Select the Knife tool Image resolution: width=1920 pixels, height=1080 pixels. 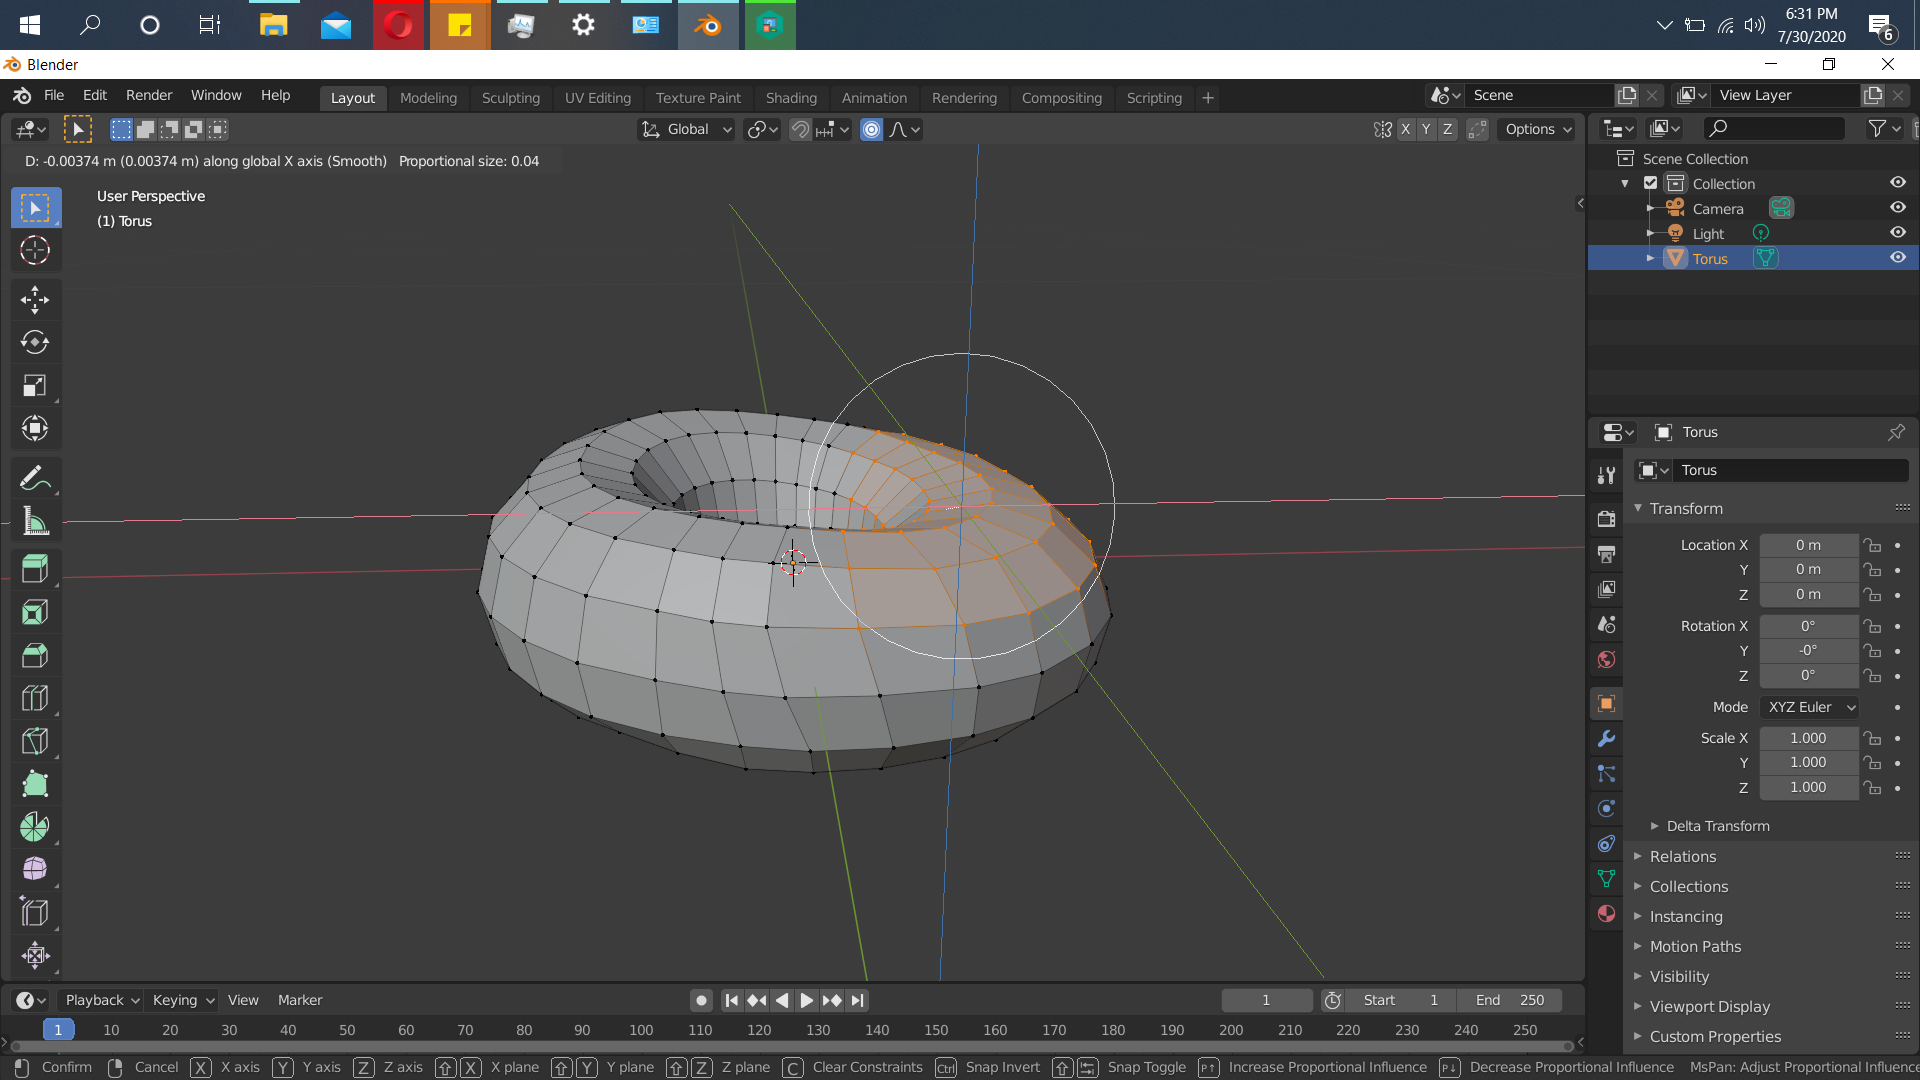[36, 741]
